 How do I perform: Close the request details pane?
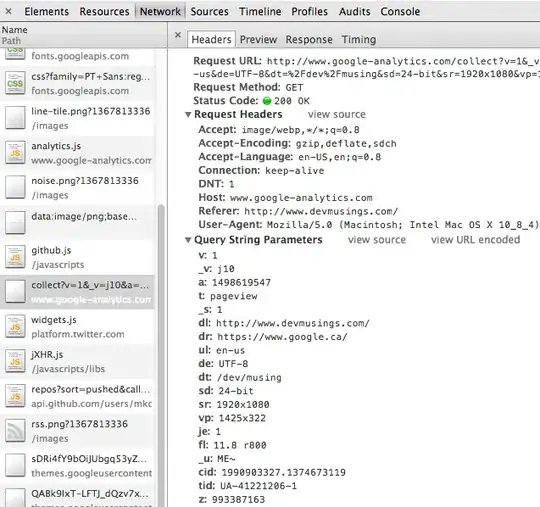pyautogui.click(x=178, y=35)
